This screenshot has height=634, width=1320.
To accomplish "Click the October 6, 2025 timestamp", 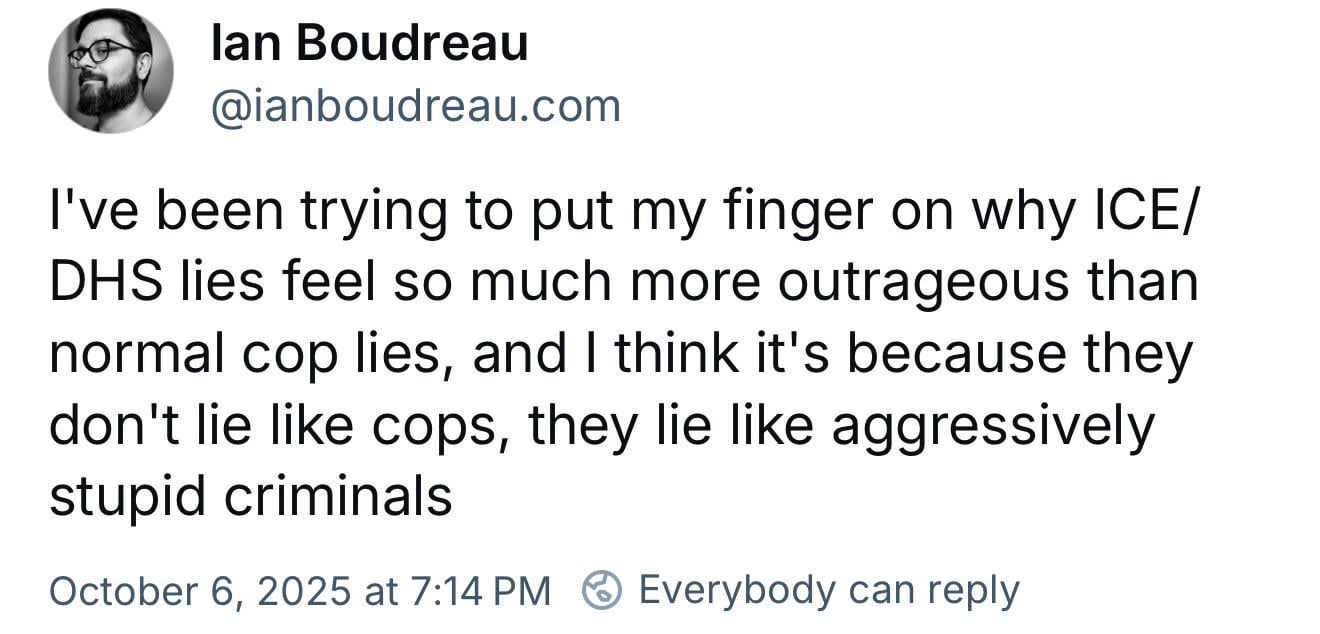I will (x=299, y=590).
